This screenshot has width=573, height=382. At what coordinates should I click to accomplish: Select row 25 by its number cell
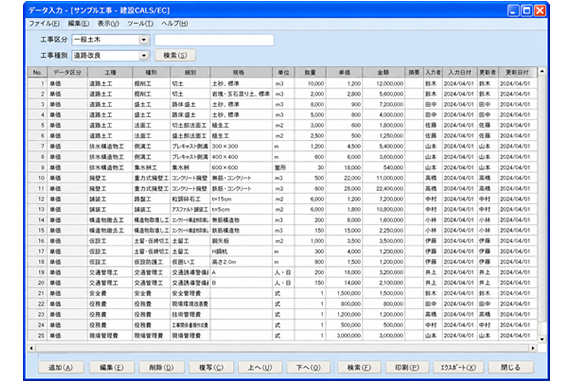[x=38, y=336]
